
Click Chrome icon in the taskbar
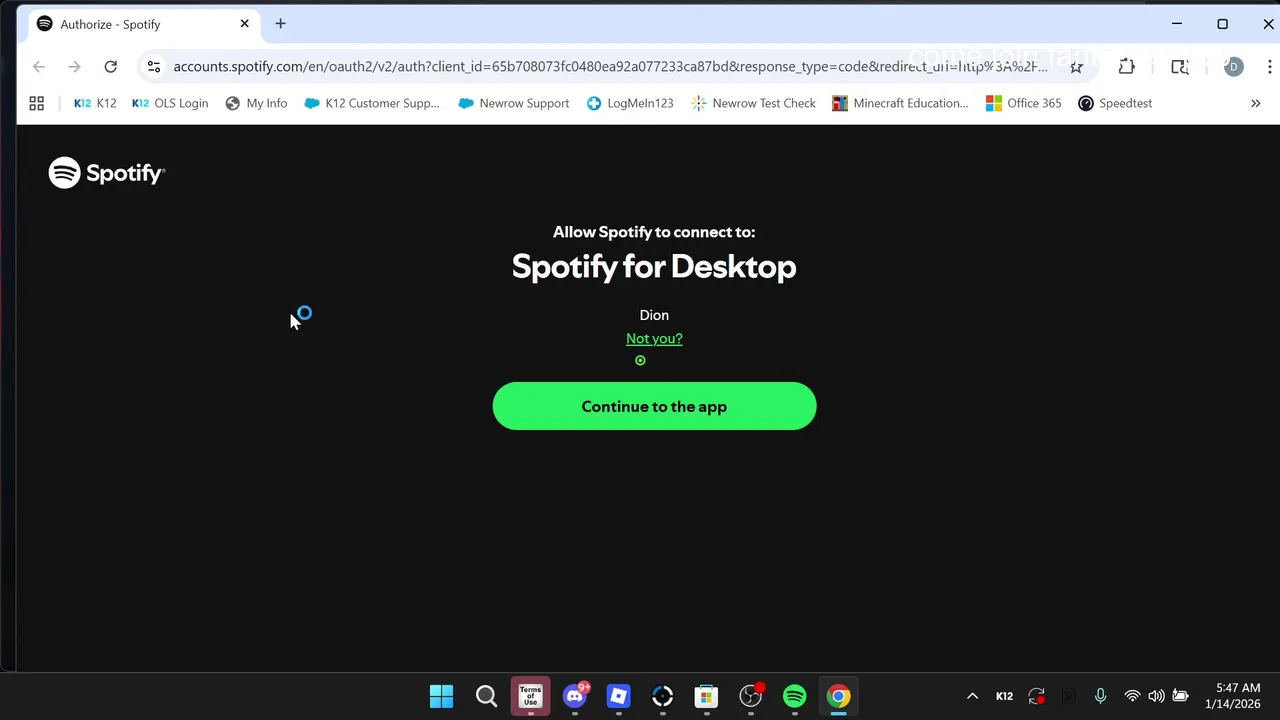[x=839, y=696]
